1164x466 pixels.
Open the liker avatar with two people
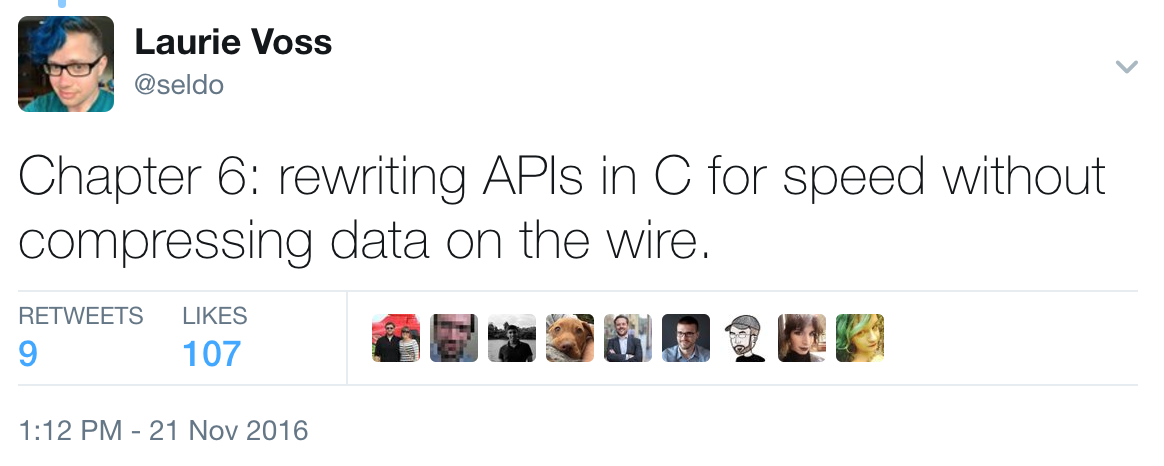click(396, 338)
